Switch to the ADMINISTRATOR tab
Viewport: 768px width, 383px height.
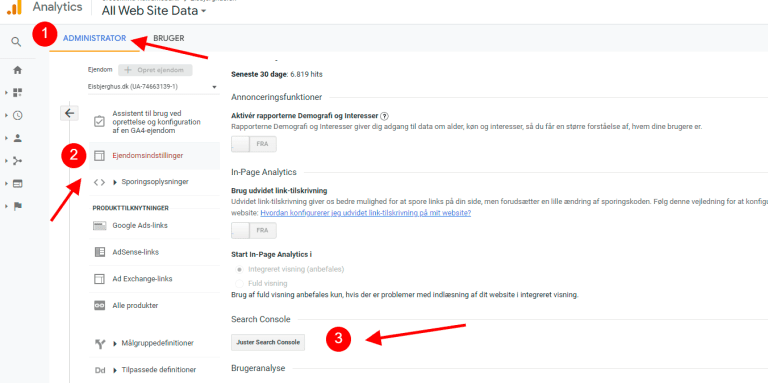click(x=95, y=38)
